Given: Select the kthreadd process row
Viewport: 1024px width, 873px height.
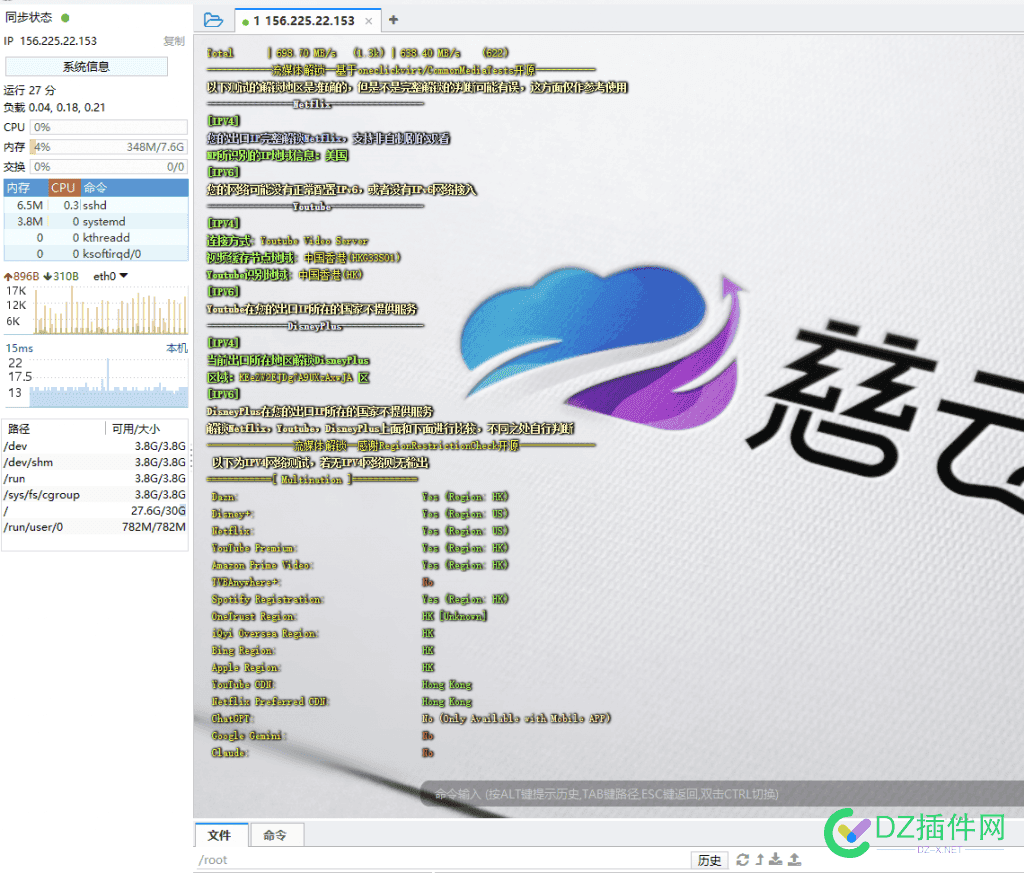Looking at the screenshot, I should coord(96,238).
